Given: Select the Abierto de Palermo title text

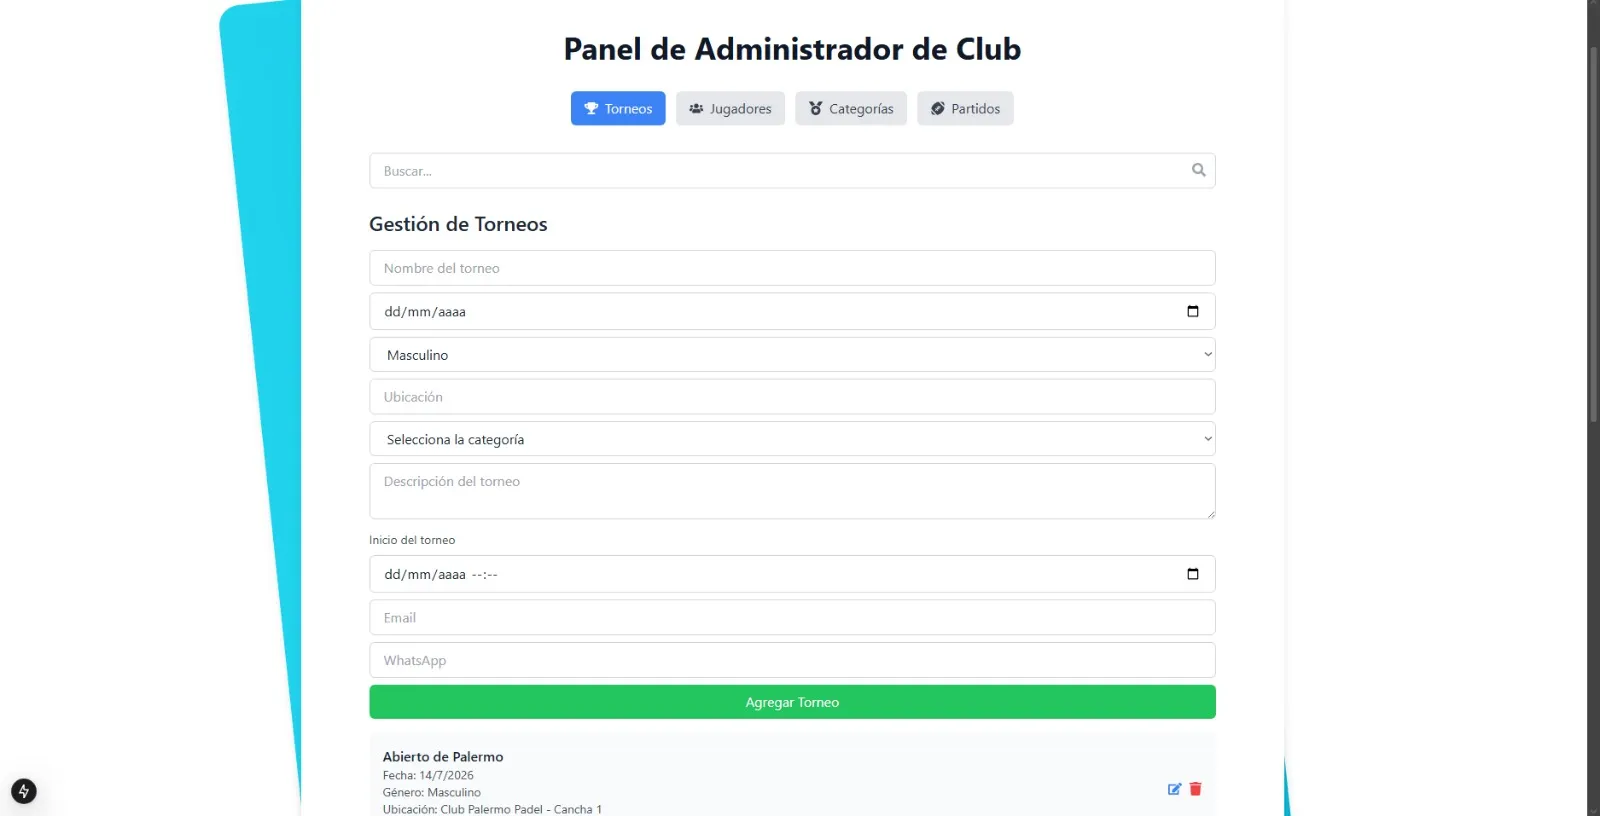Looking at the screenshot, I should (443, 757).
